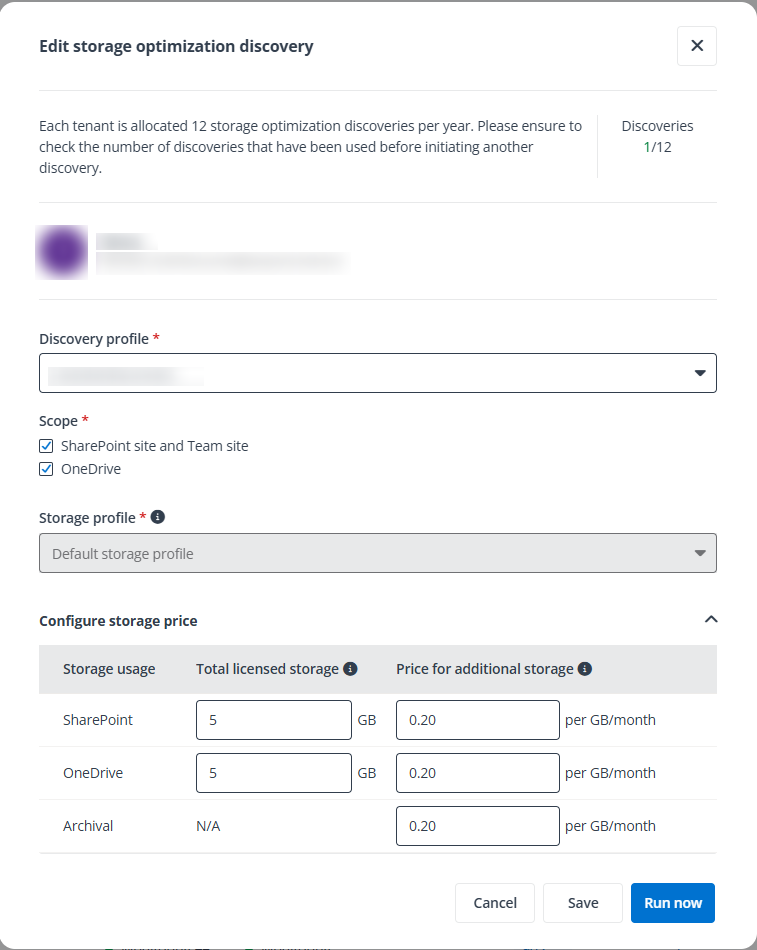Viewport: 757px width, 950px height.
Task: Click the Archival price per GB field
Action: point(477,825)
